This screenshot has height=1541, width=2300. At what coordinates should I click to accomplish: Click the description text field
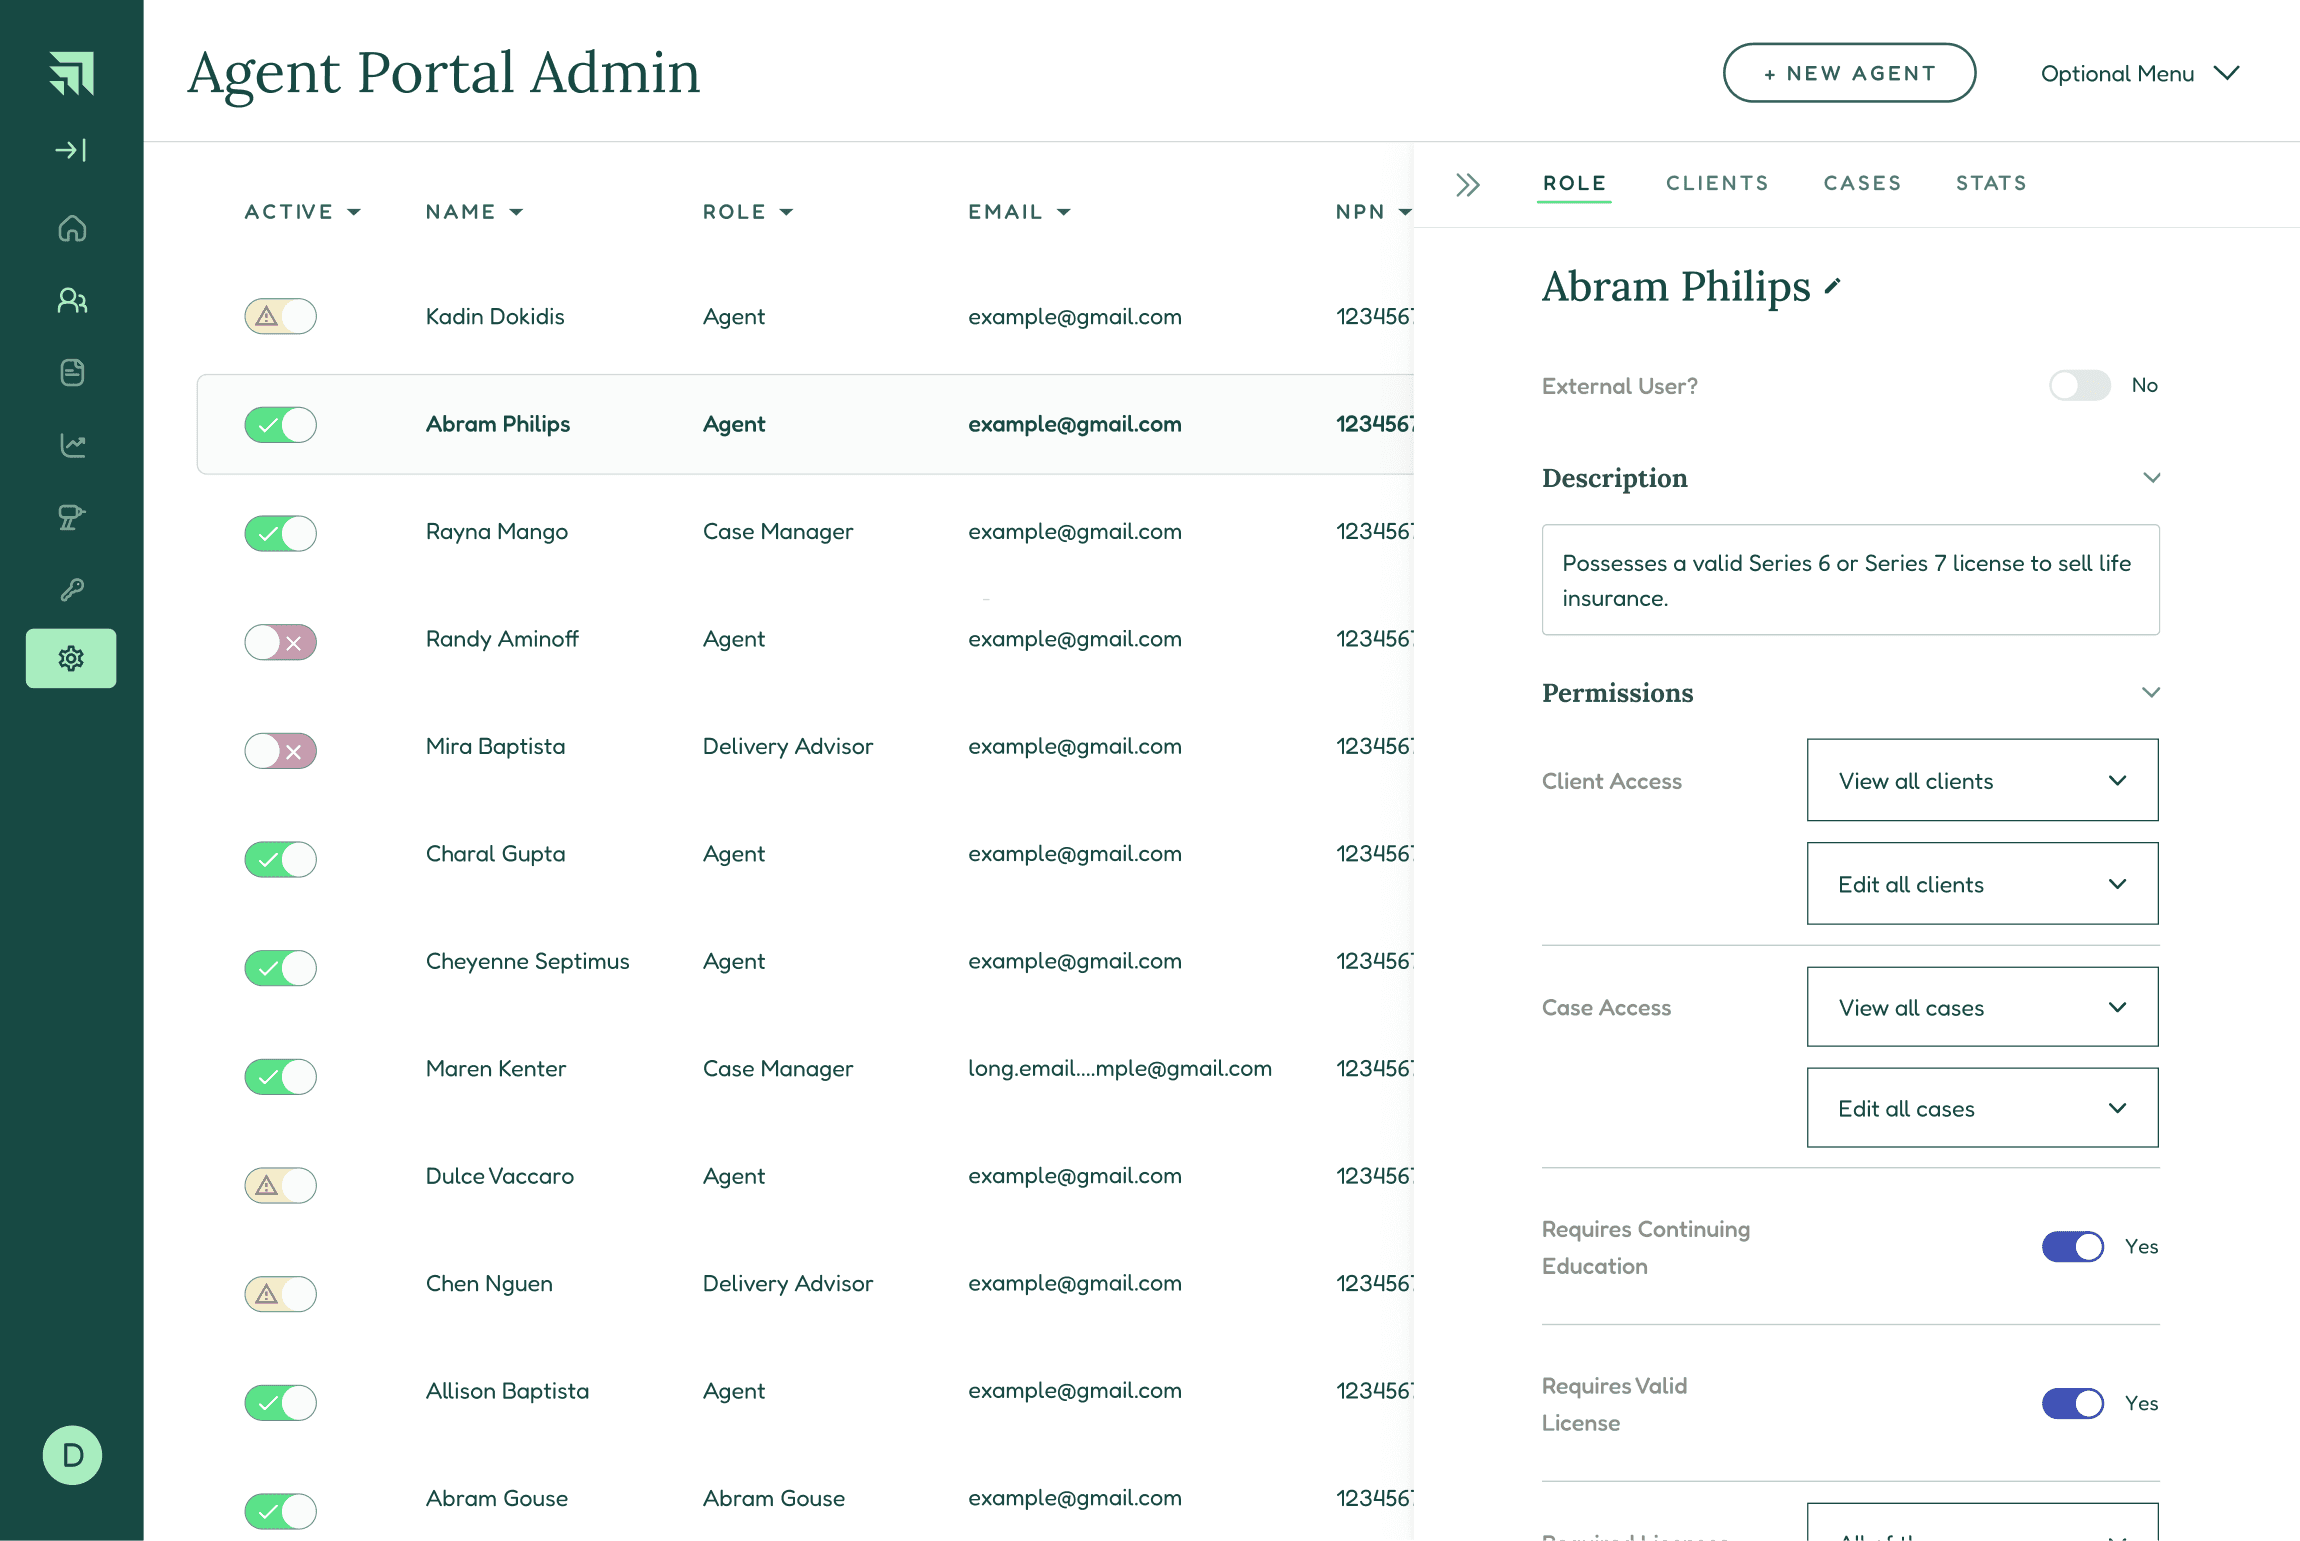click(x=1850, y=580)
